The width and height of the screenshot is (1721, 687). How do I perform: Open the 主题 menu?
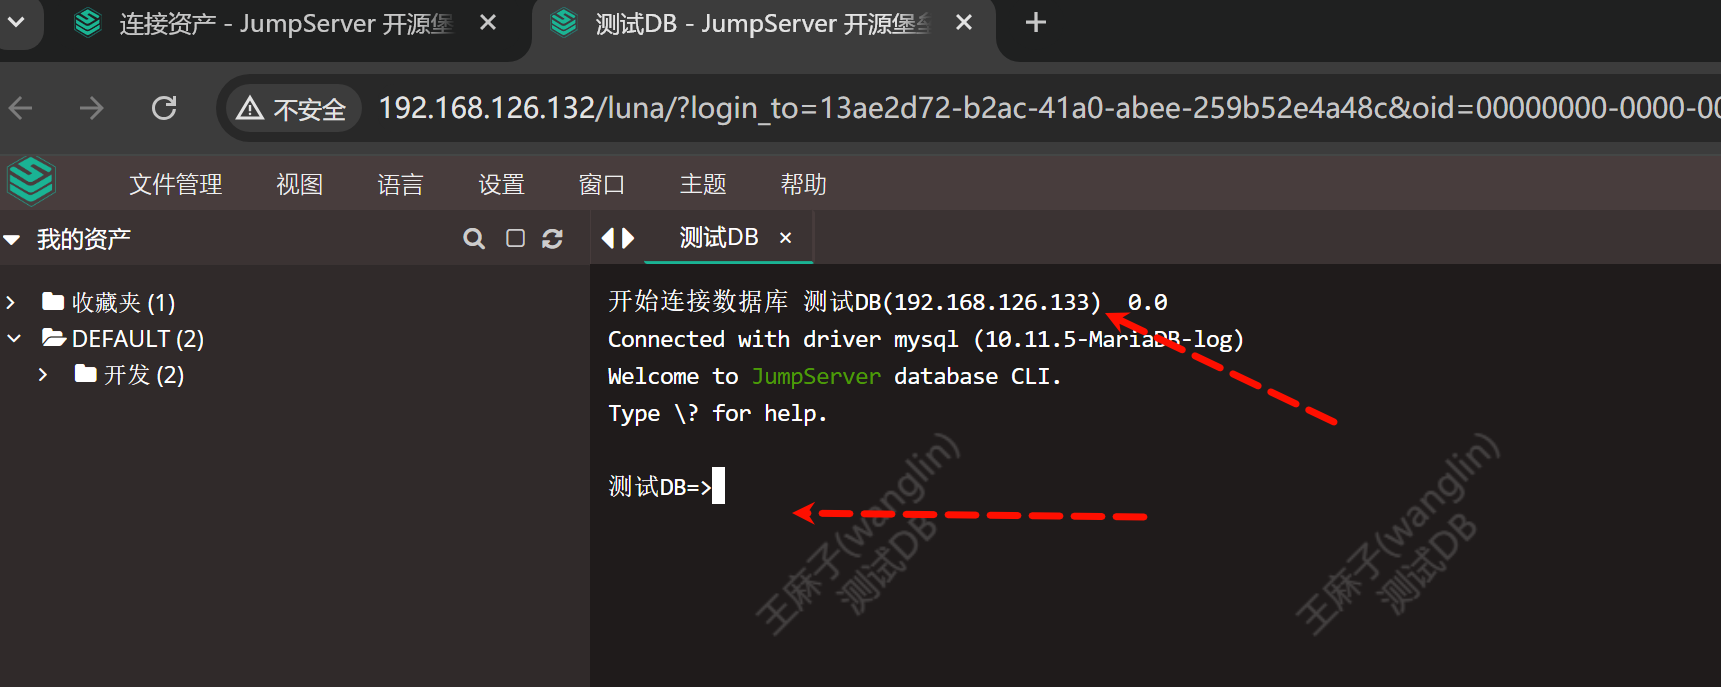pos(703,185)
